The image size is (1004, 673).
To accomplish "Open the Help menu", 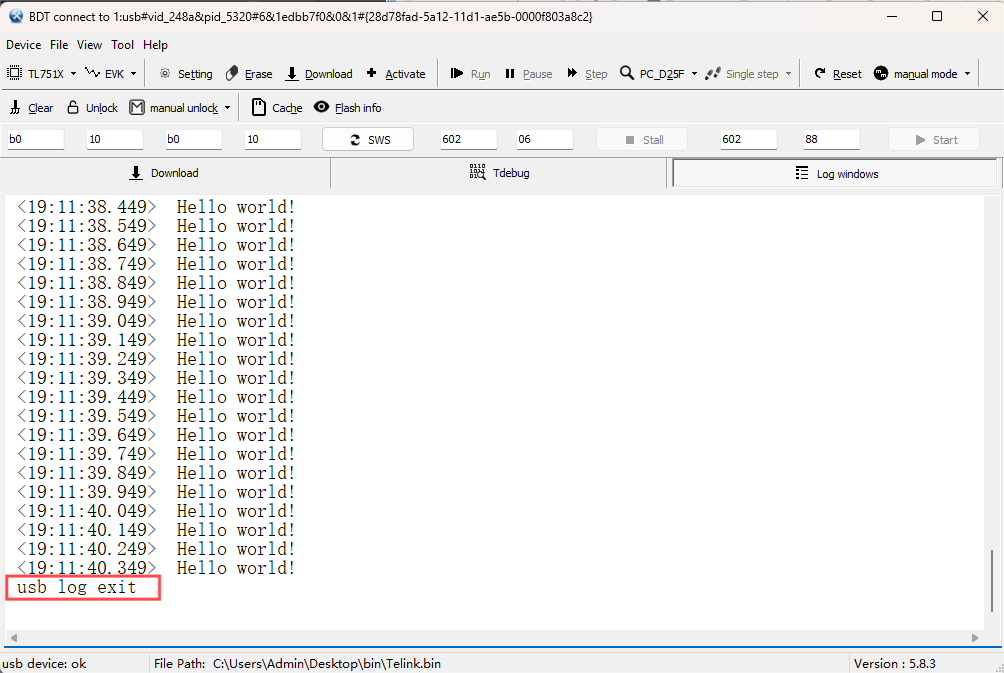I will coord(155,45).
